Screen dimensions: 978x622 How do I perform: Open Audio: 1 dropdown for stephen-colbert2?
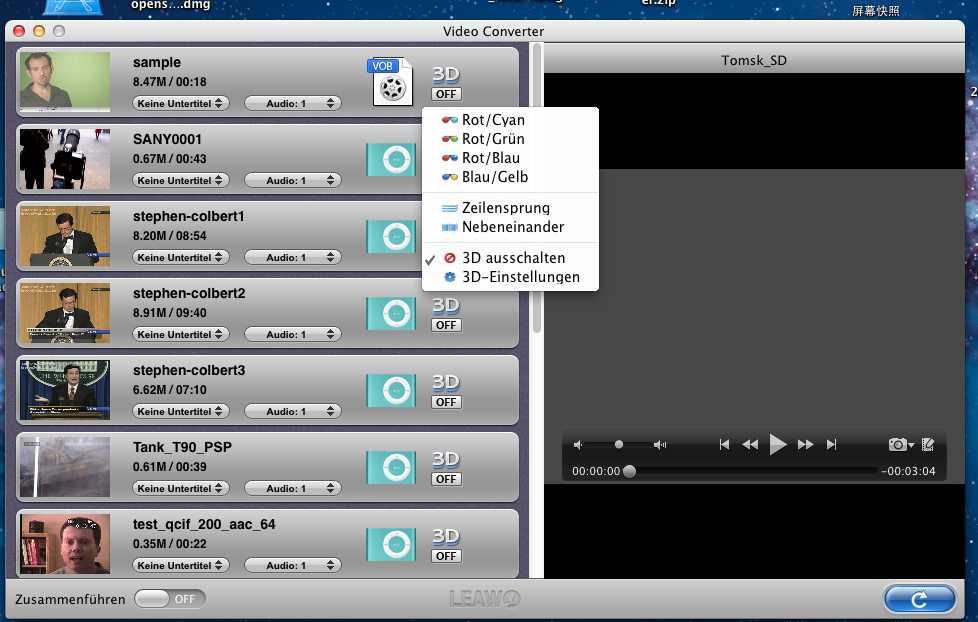point(293,334)
